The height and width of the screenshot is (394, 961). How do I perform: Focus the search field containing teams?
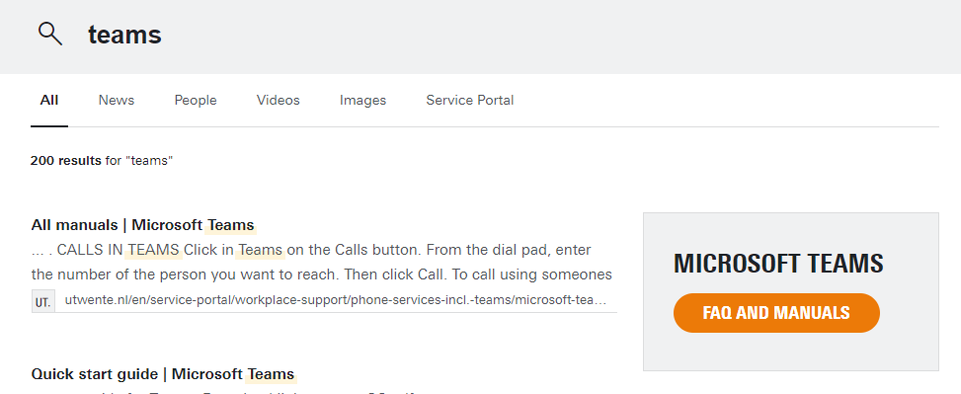click(x=490, y=35)
